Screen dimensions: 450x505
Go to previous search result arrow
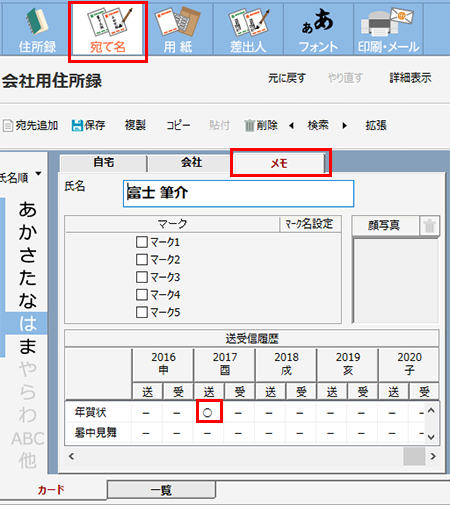point(291,126)
